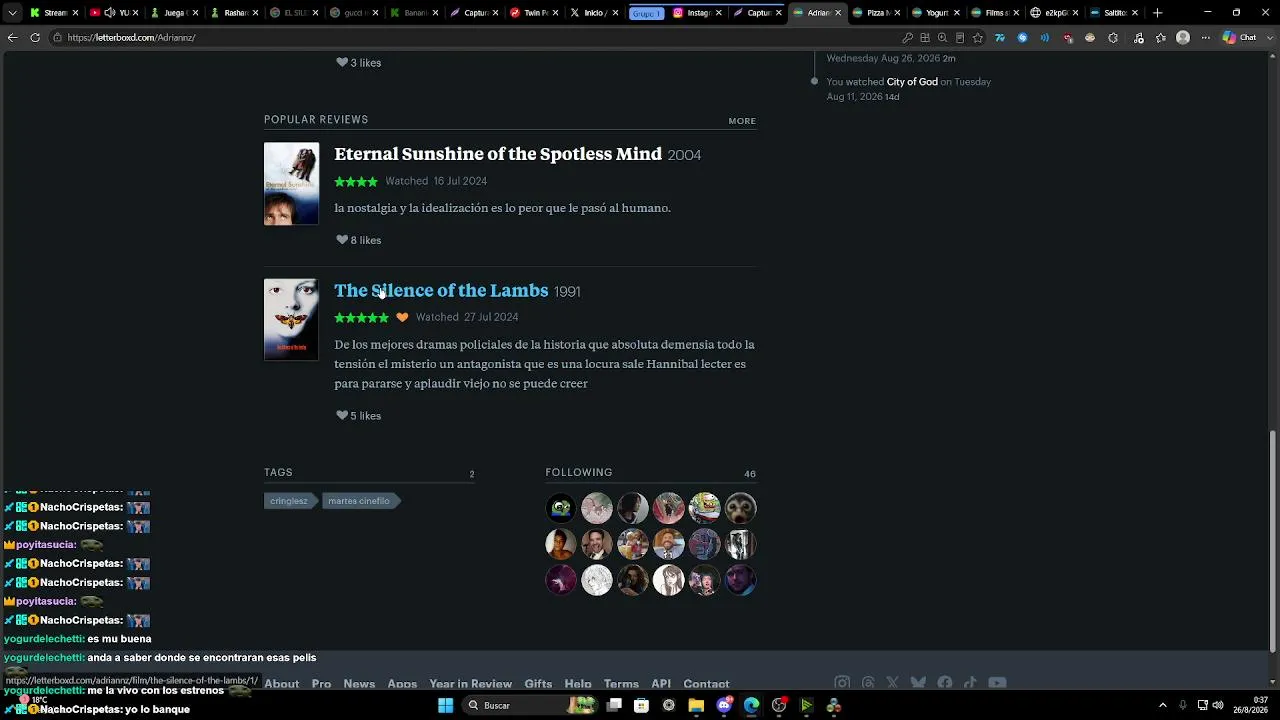1280x720 pixels.
Task: Open More popular reviews link
Action: tap(742, 121)
